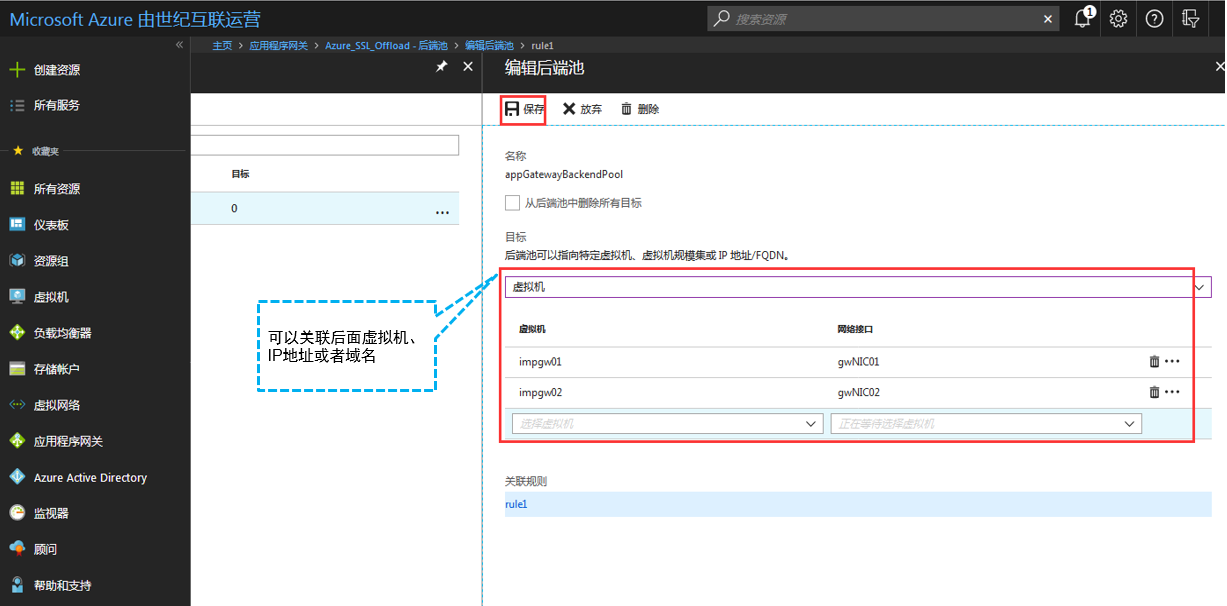Open the rule1 associated rule link

click(515, 503)
